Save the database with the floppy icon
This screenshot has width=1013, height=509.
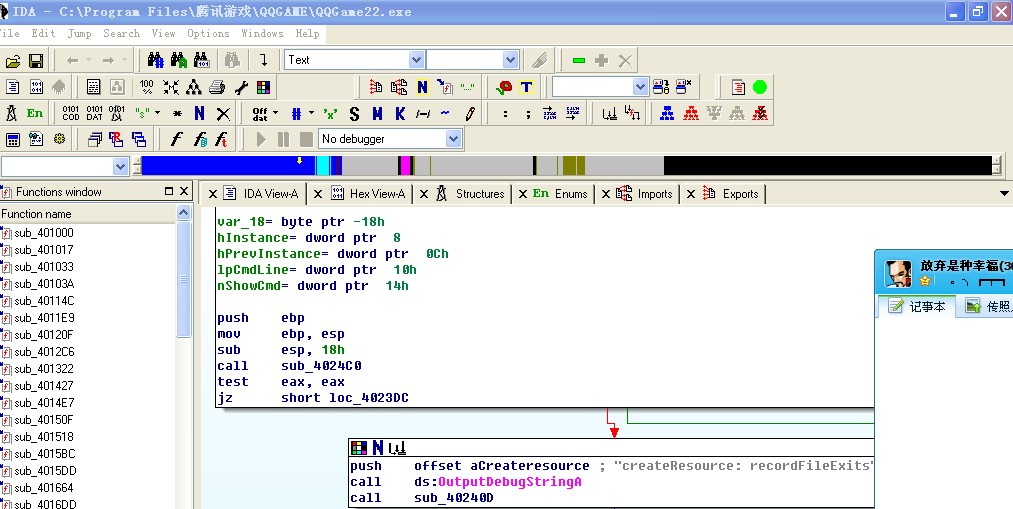[36, 61]
